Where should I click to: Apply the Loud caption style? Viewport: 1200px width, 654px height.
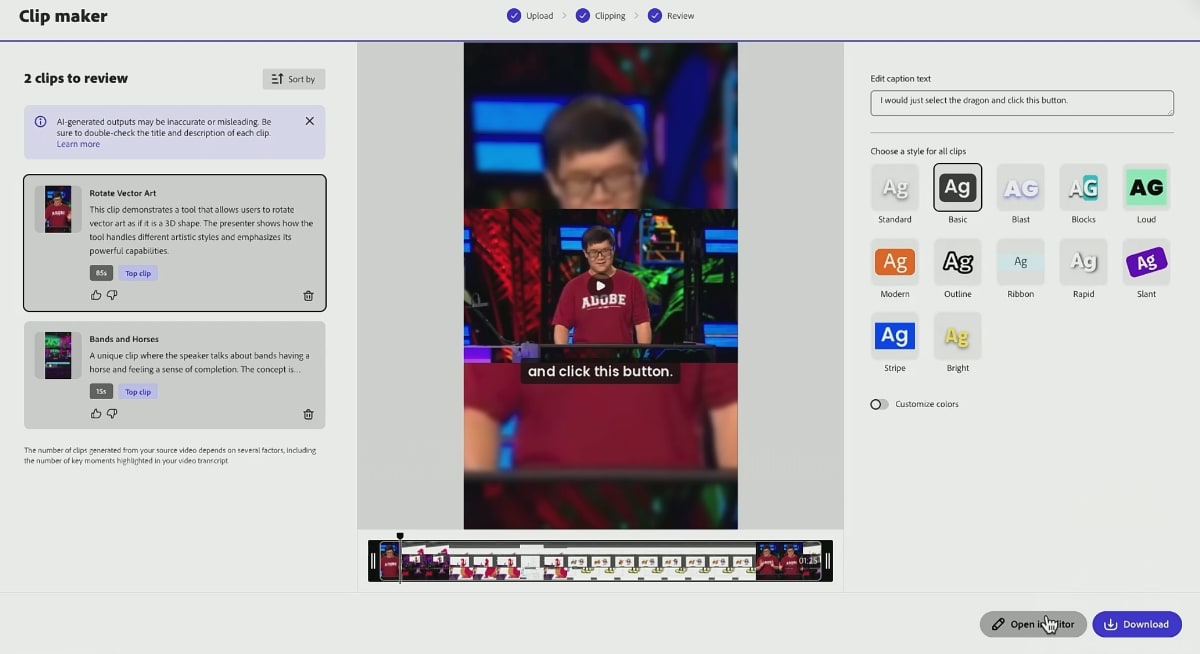1146,187
